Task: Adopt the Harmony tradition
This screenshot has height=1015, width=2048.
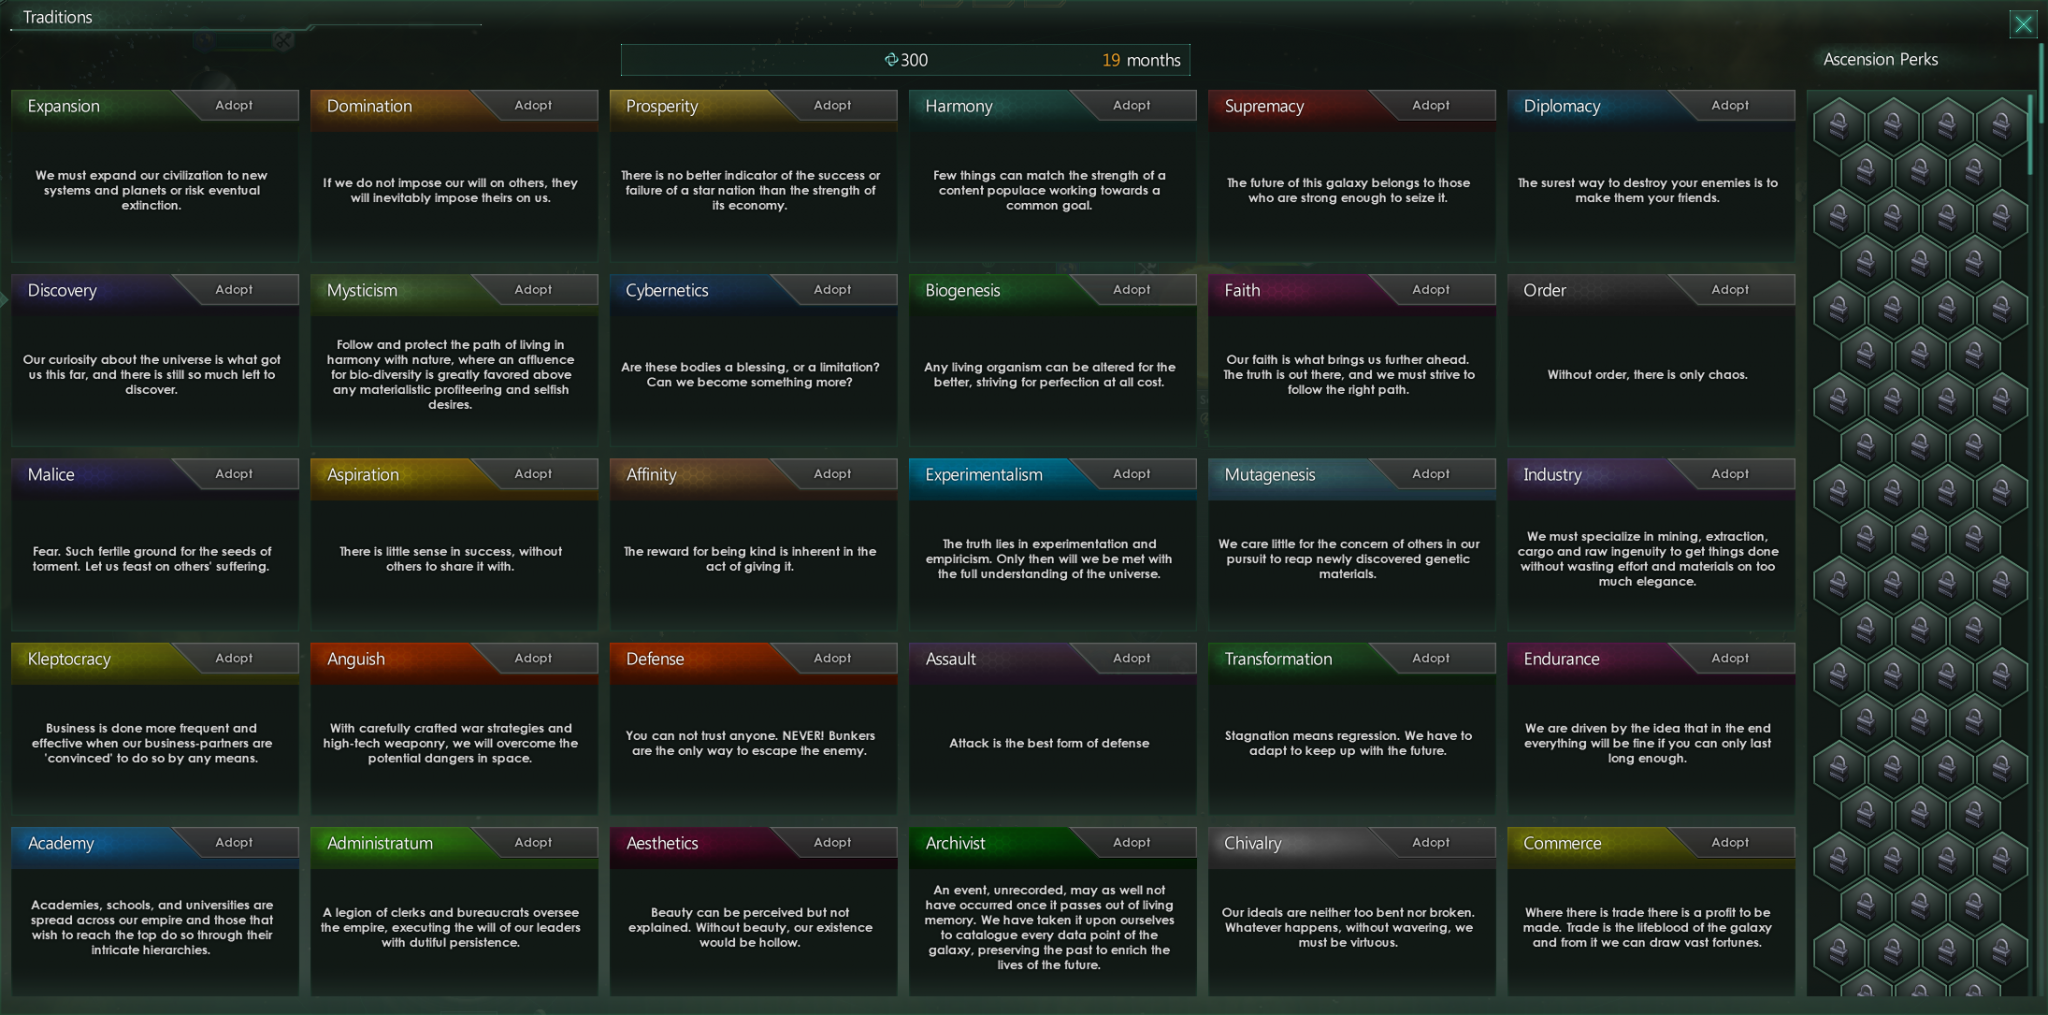Action: coord(1133,105)
